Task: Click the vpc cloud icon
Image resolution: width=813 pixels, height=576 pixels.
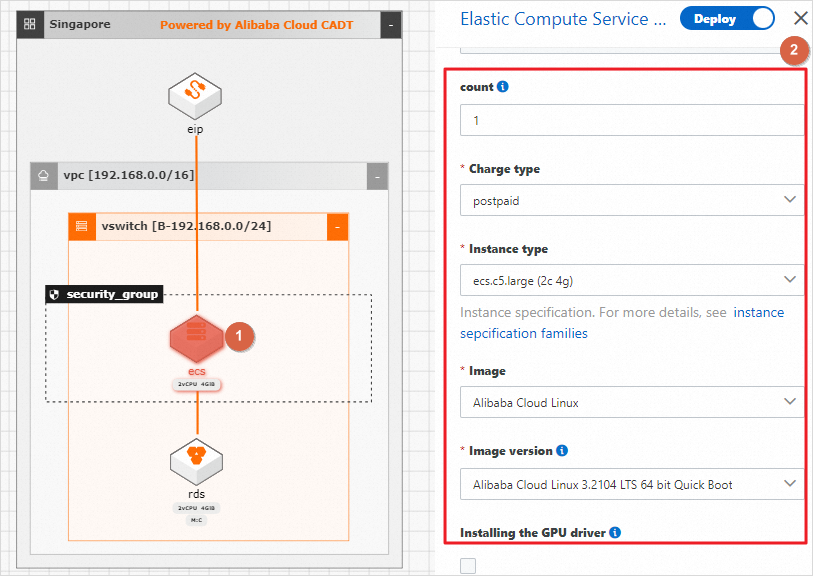Action: click(44, 176)
